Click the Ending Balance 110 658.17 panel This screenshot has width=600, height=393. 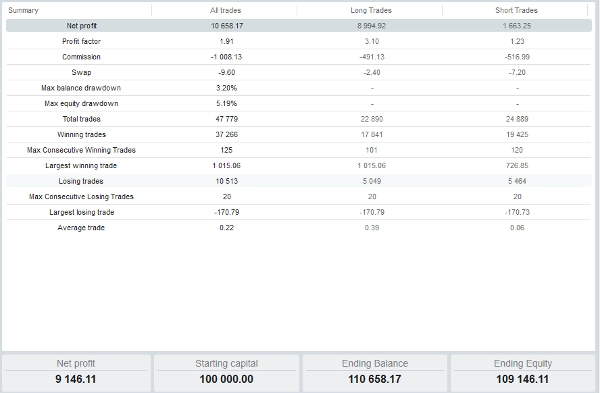click(375, 373)
